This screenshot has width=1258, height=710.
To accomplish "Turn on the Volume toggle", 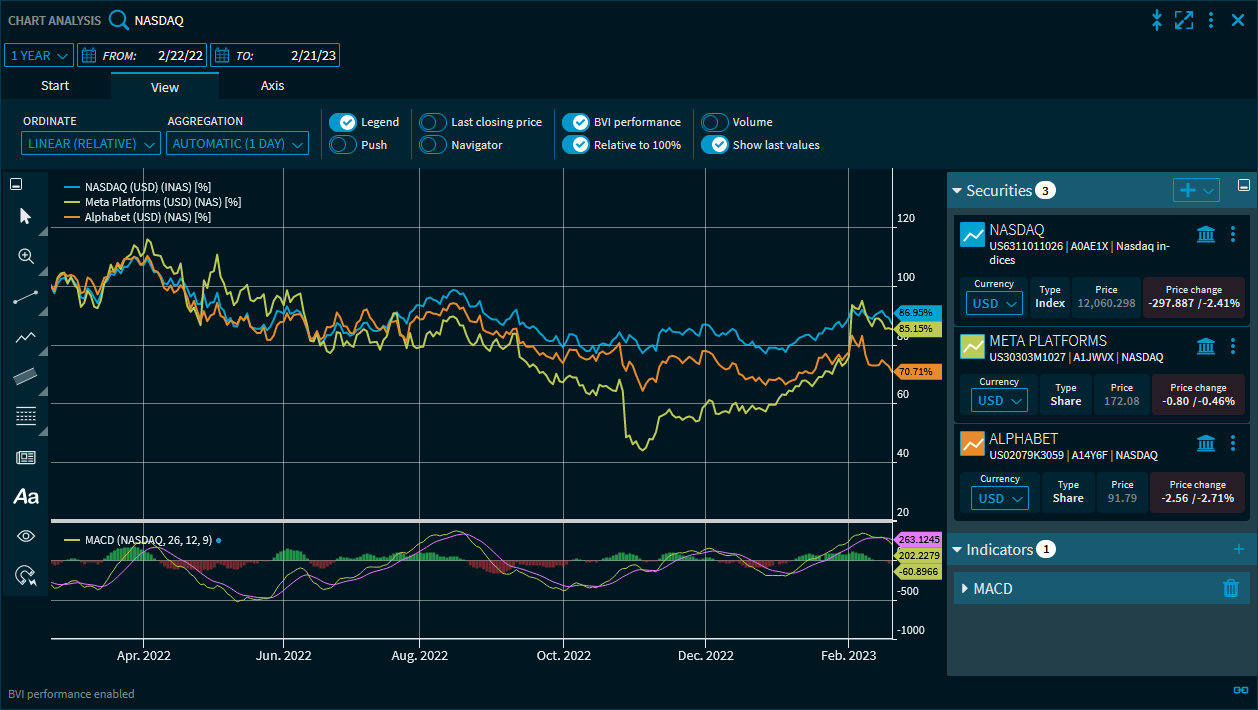I will [714, 122].
